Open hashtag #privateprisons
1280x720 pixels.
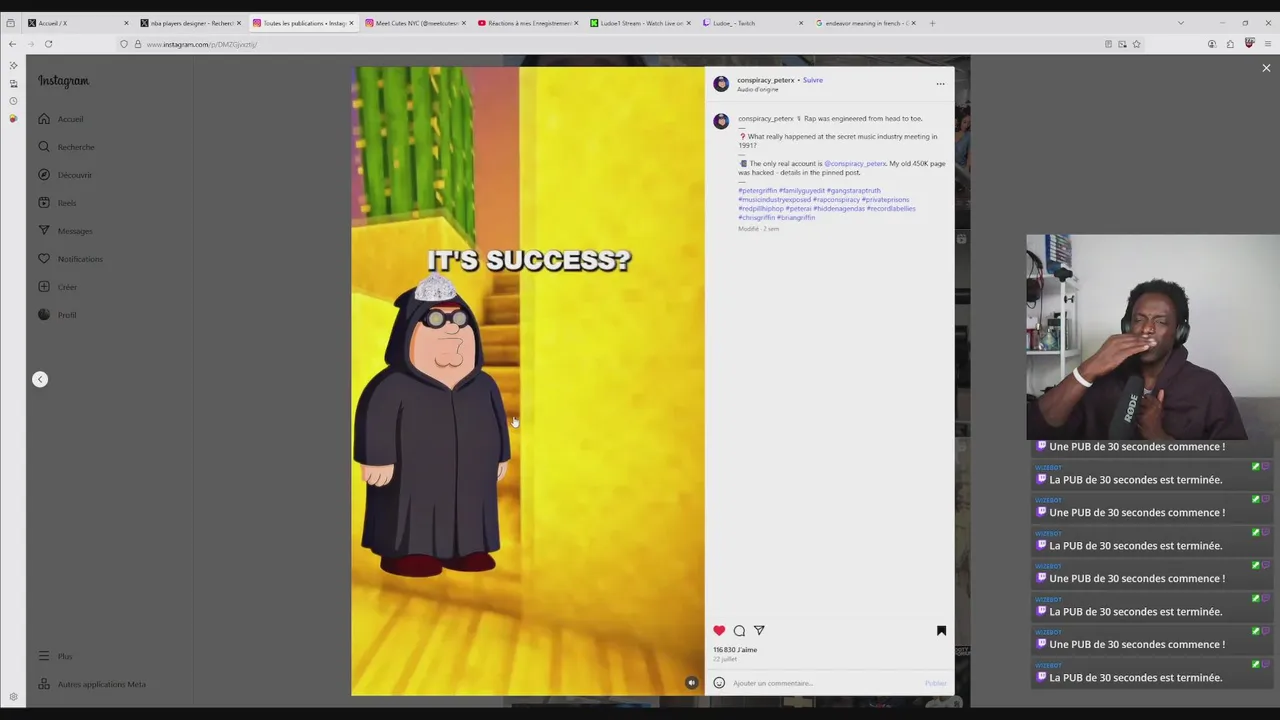(885, 199)
